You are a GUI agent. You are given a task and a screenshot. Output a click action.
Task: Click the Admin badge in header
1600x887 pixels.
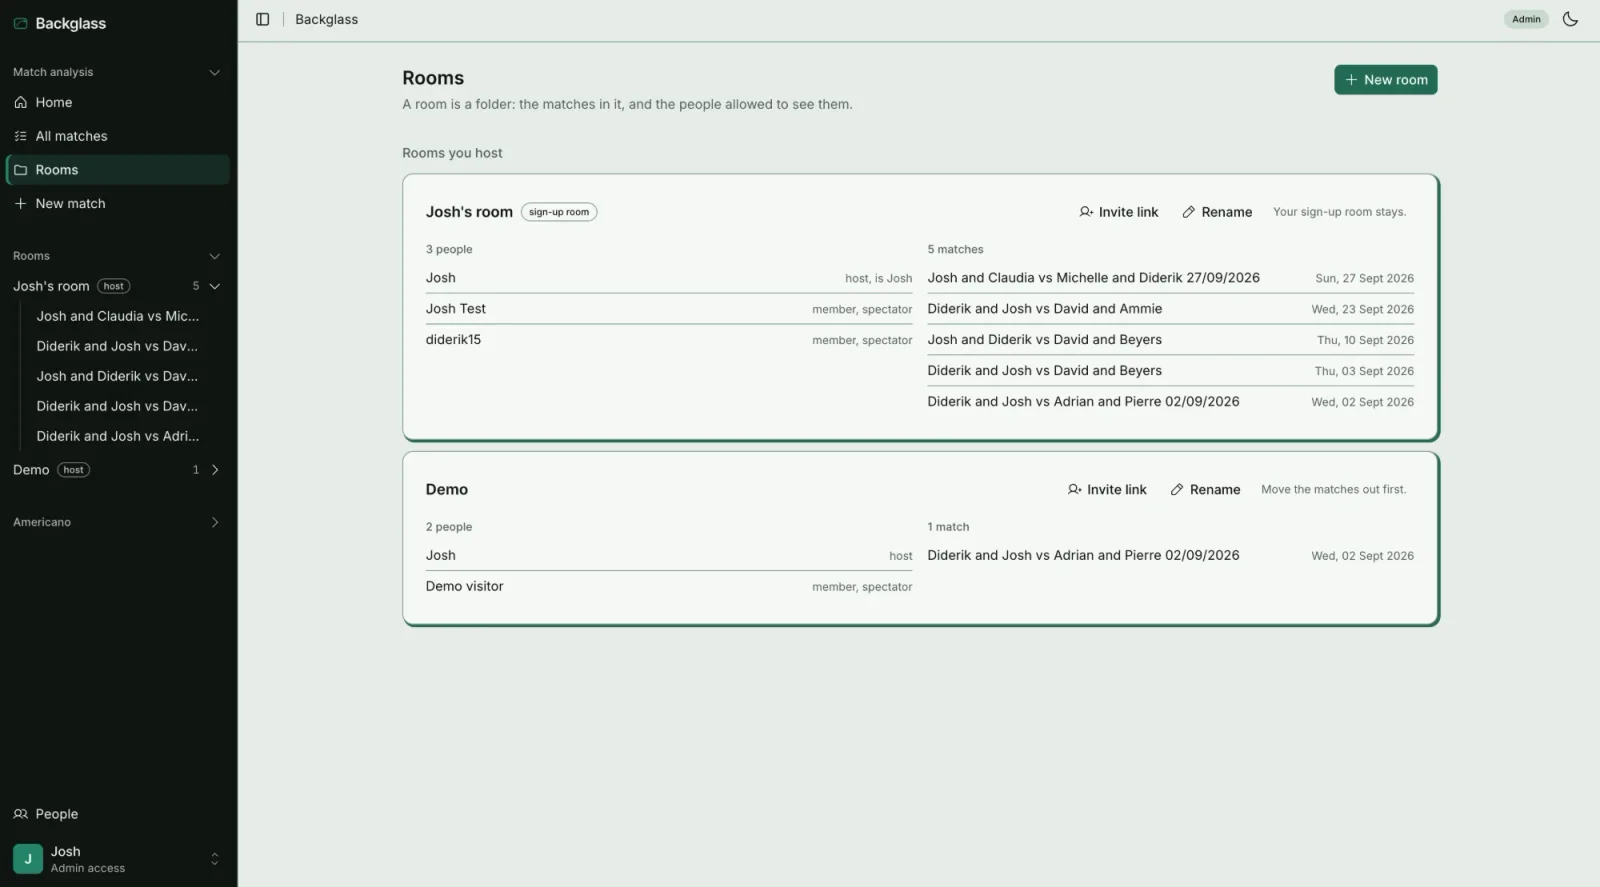(1526, 19)
